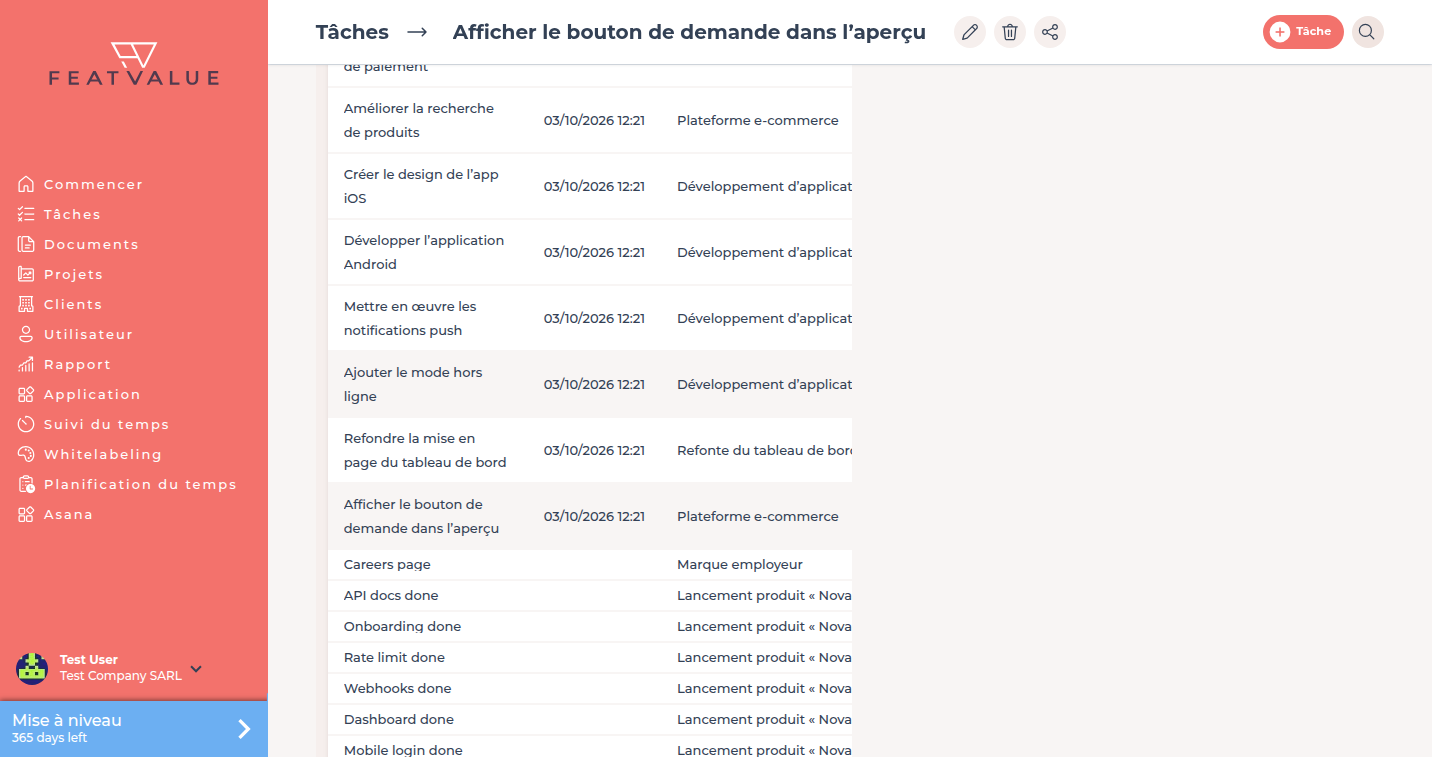The width and height of the screenshot is (1432, 757).
Task: Select task "Créer le design de l'app iOS"
Action: 590,186
